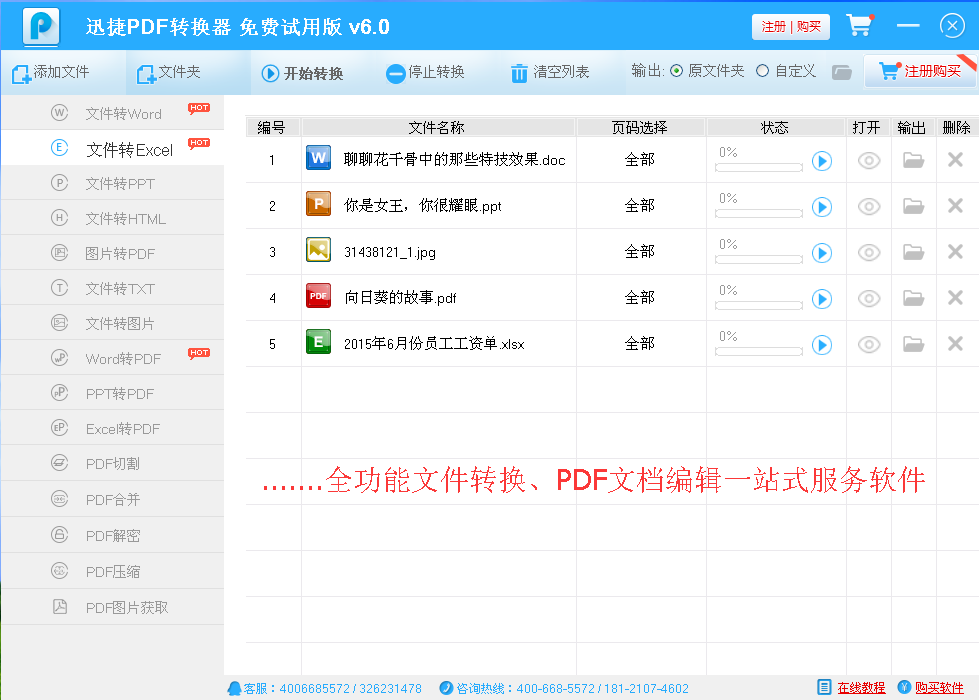
Task: Delete the .doc file from list
Action: (955, 159)
